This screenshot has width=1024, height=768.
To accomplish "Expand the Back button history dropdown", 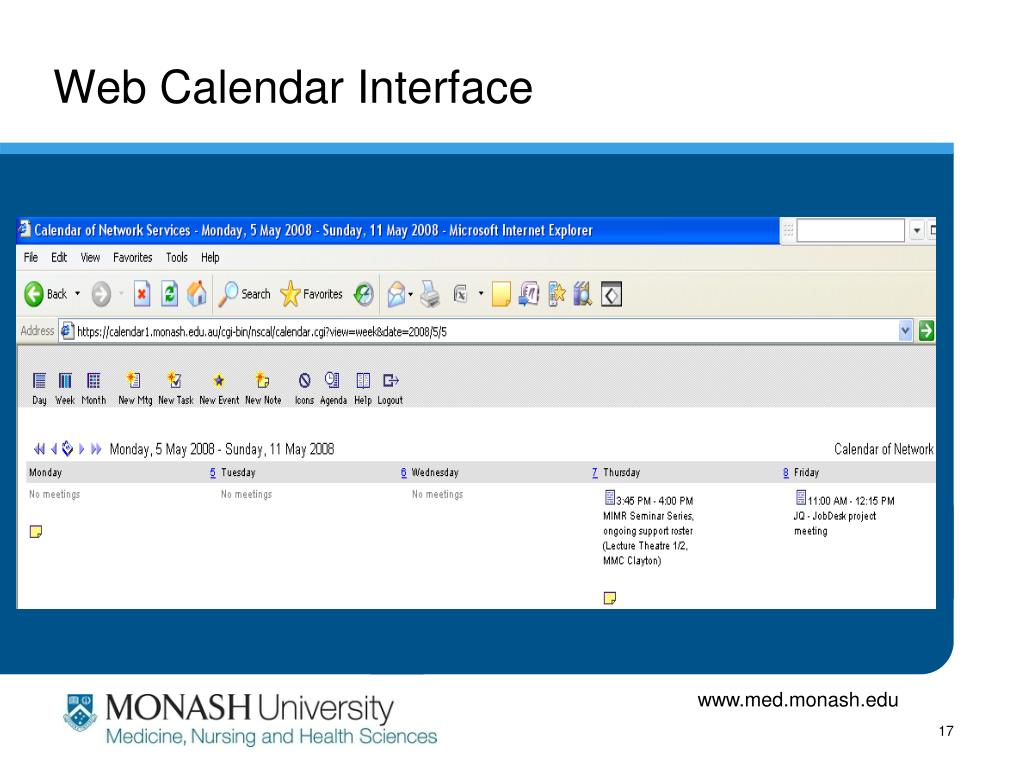I will coord(78,294).
